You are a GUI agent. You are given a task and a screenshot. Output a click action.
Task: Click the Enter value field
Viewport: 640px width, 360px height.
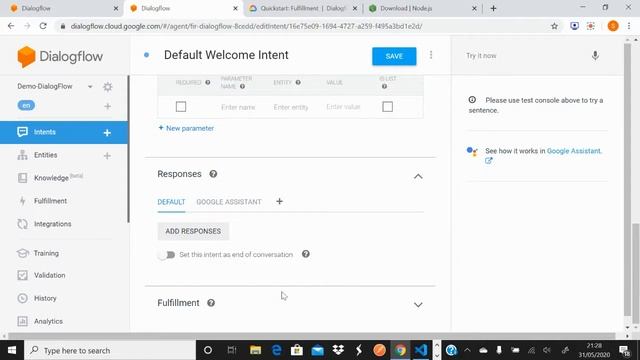(x=343, y=107)
